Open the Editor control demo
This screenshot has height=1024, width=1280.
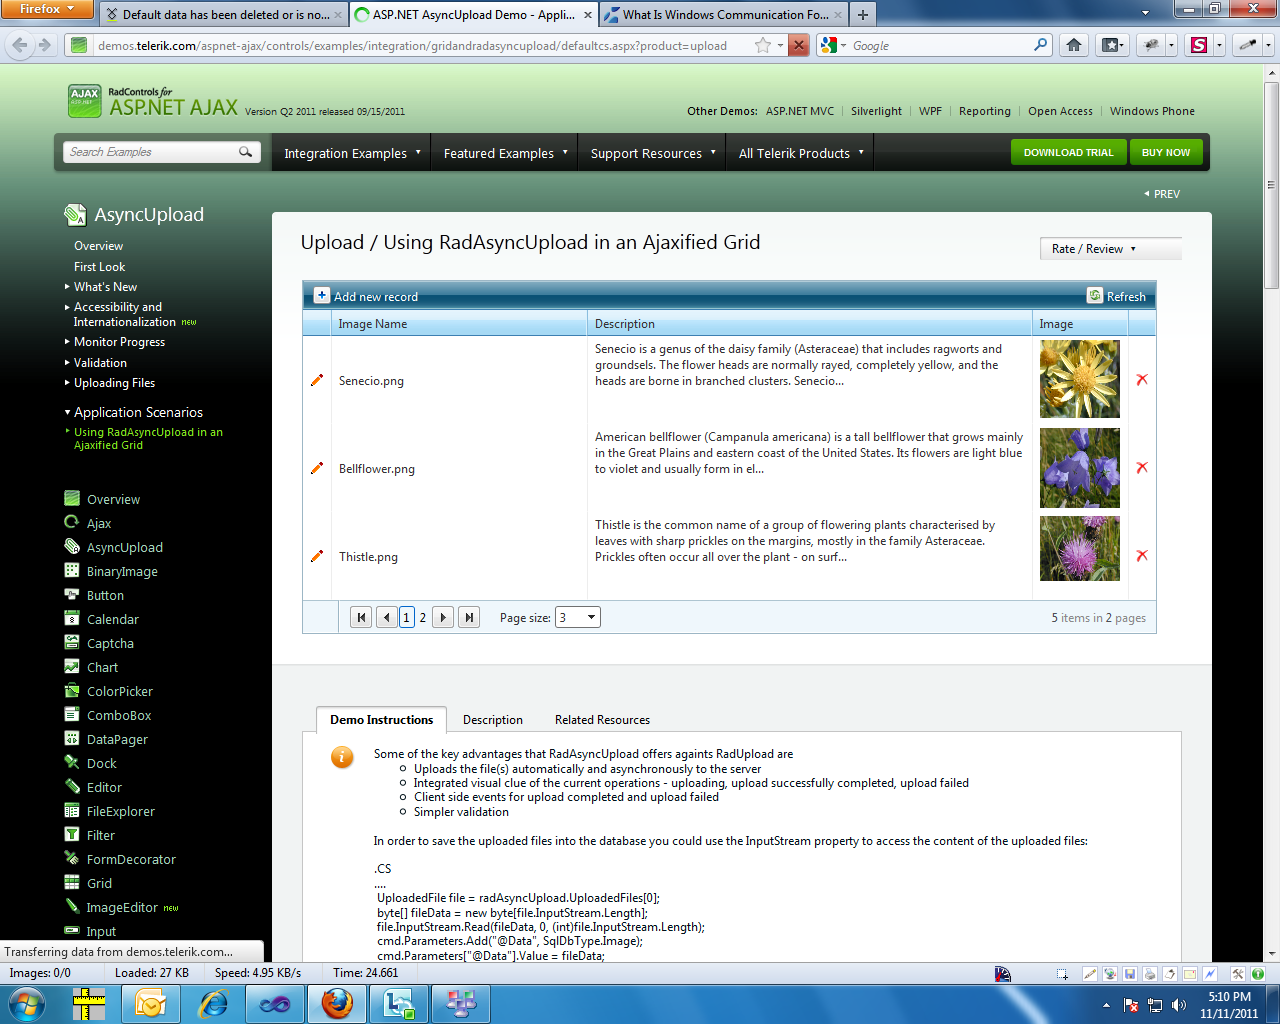pos(104,787)
